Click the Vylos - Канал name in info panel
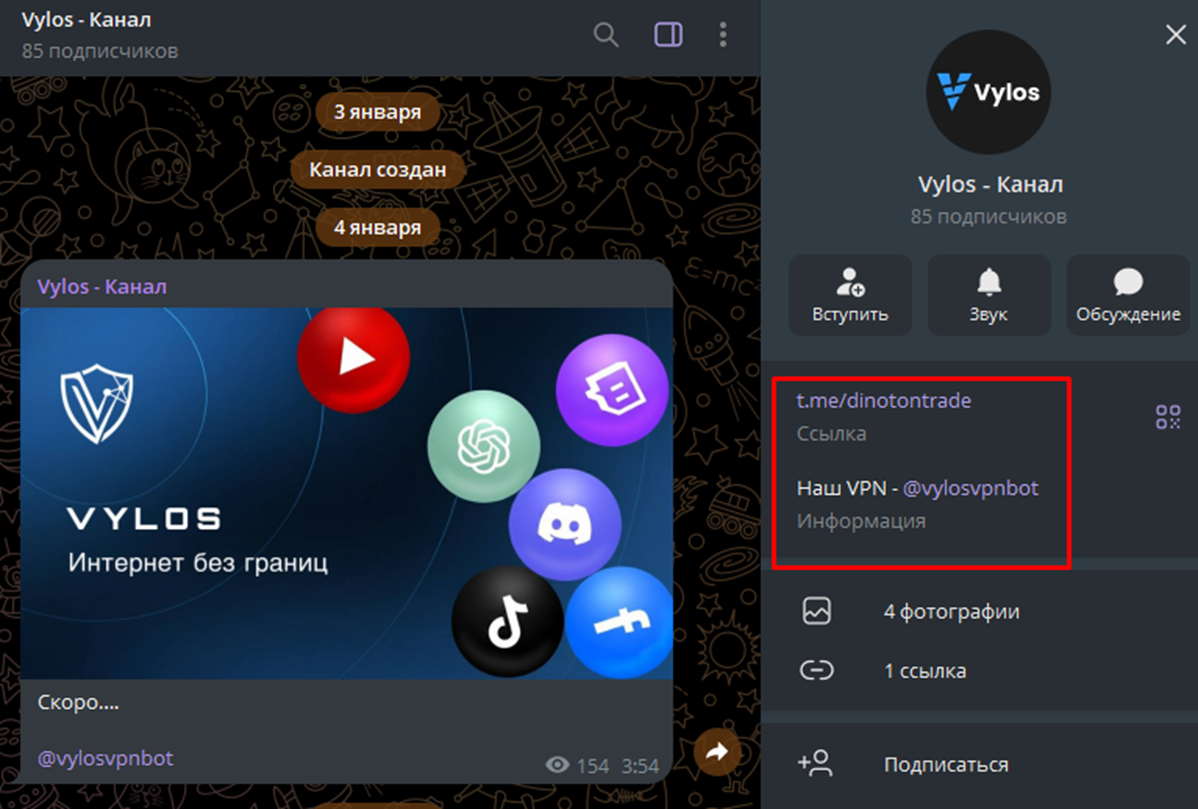 click(x=990, y=185)
